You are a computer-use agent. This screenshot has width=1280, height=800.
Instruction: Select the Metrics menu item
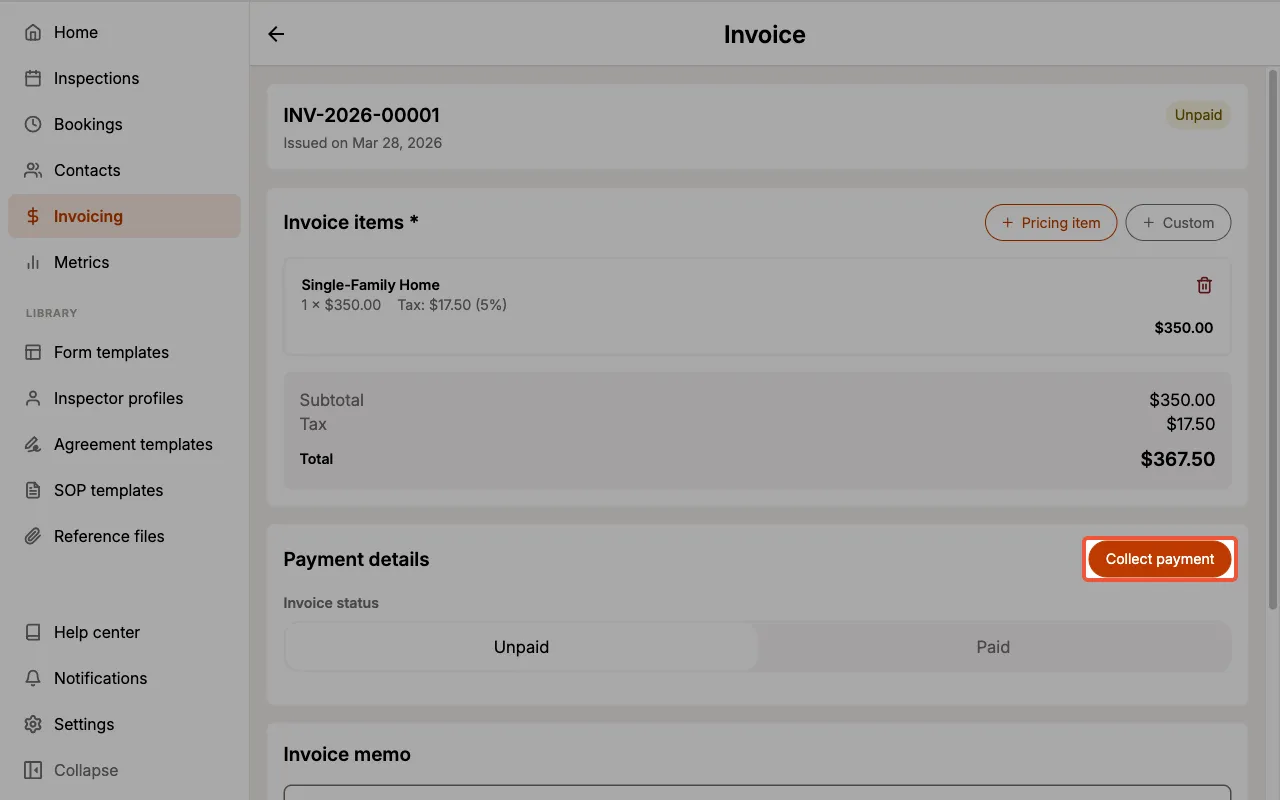coord(124,262)
